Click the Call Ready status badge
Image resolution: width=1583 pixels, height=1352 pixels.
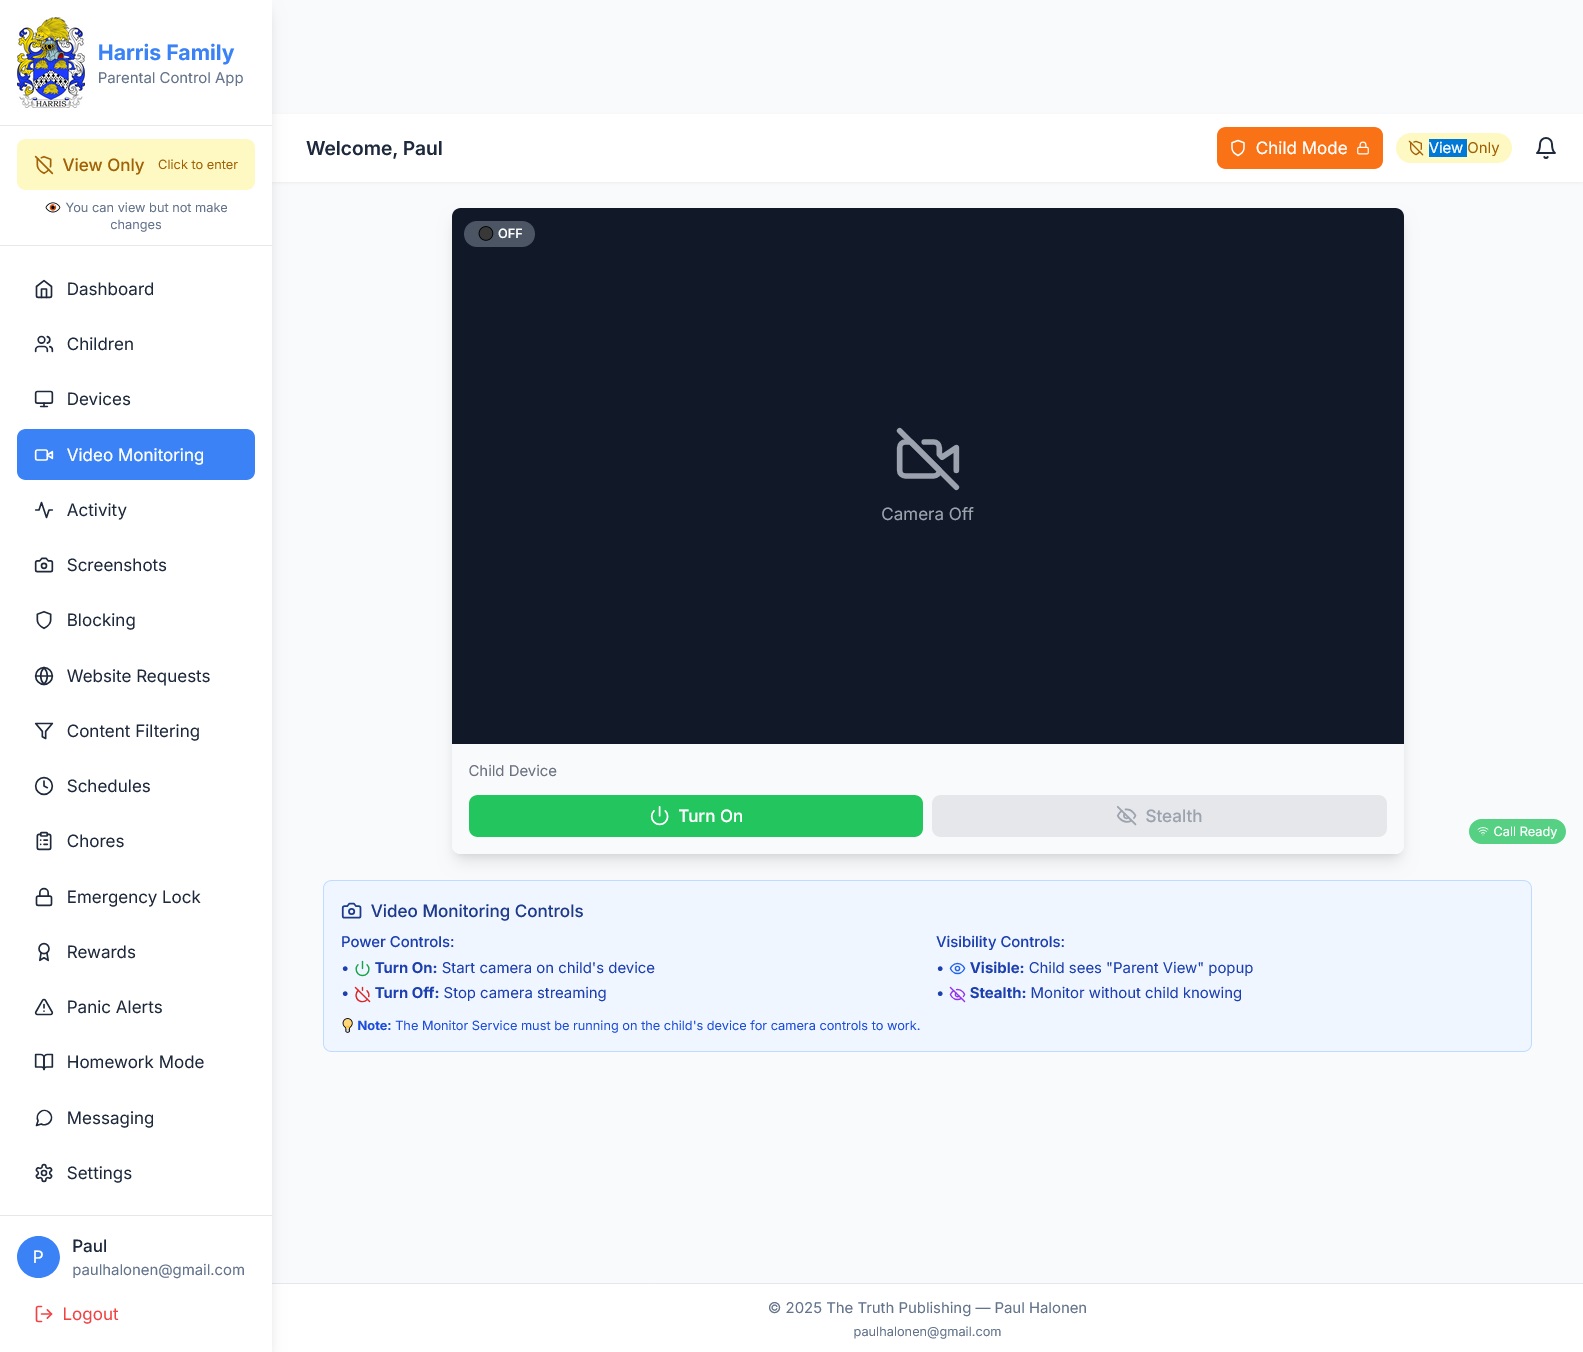(1517, 832)
